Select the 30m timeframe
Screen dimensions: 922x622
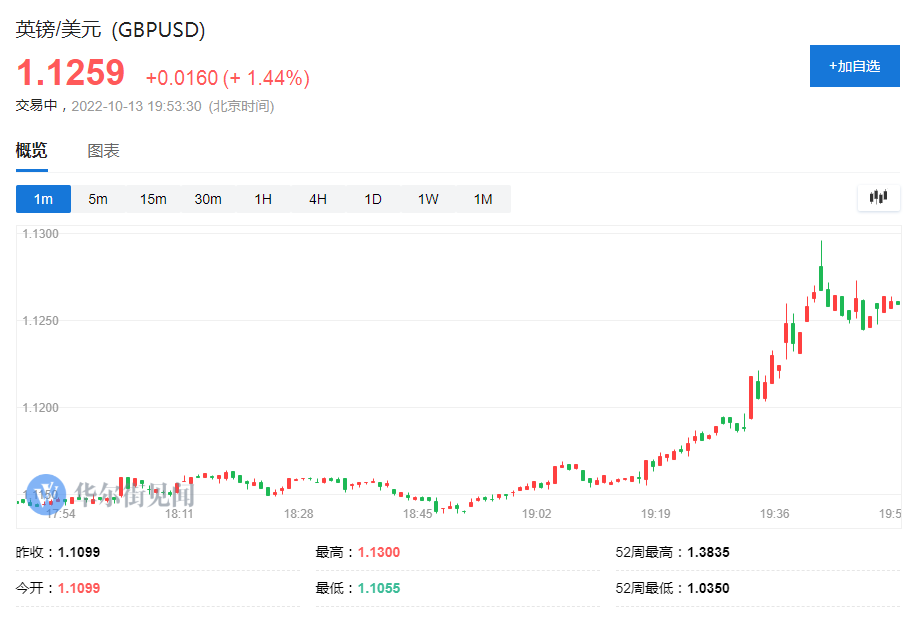(x=208, y=199)
